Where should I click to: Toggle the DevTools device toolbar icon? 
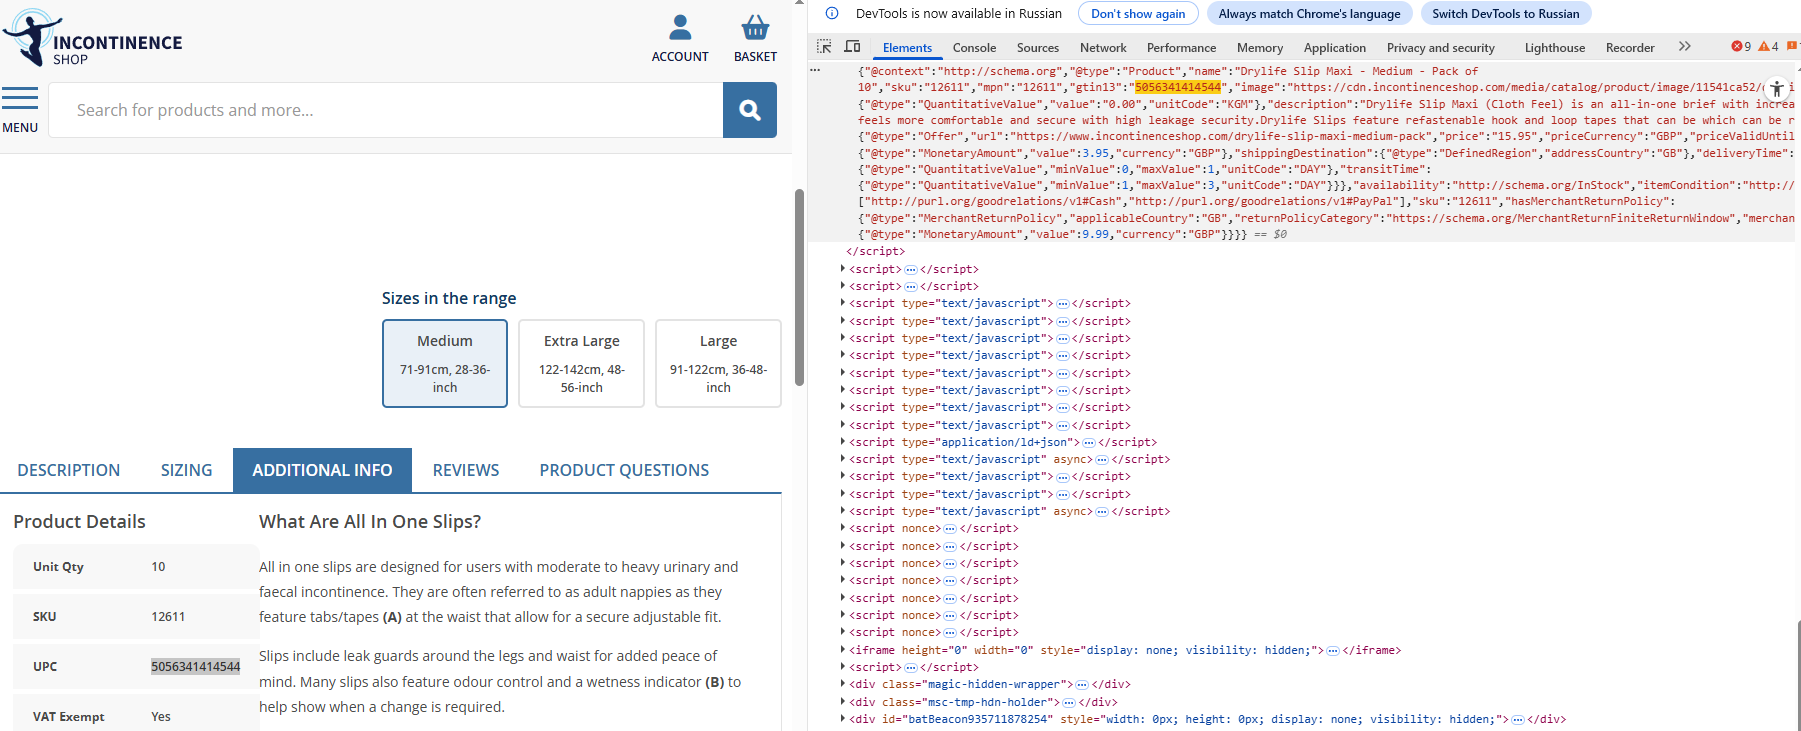pyautogui.click(x=852, y=47)
